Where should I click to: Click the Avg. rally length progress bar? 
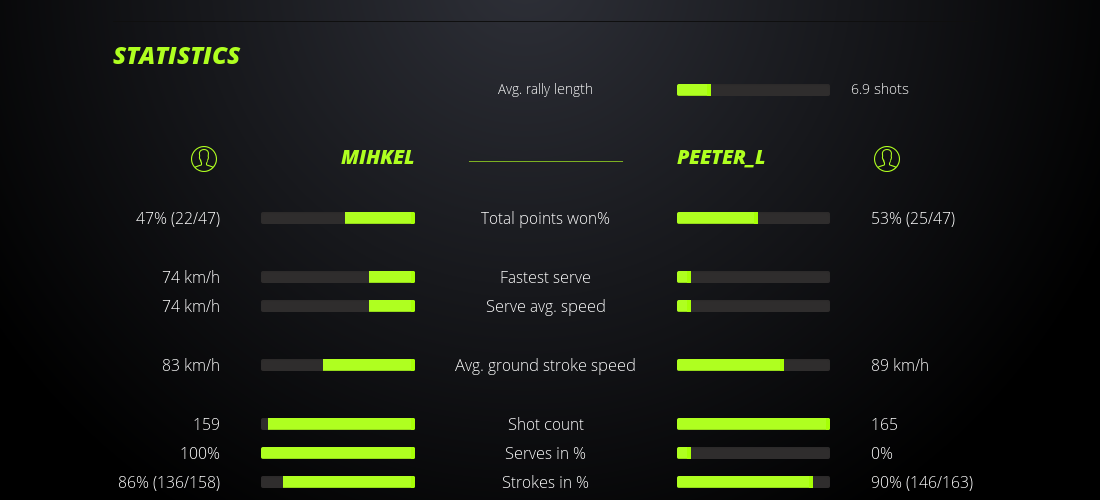(753, 90)
